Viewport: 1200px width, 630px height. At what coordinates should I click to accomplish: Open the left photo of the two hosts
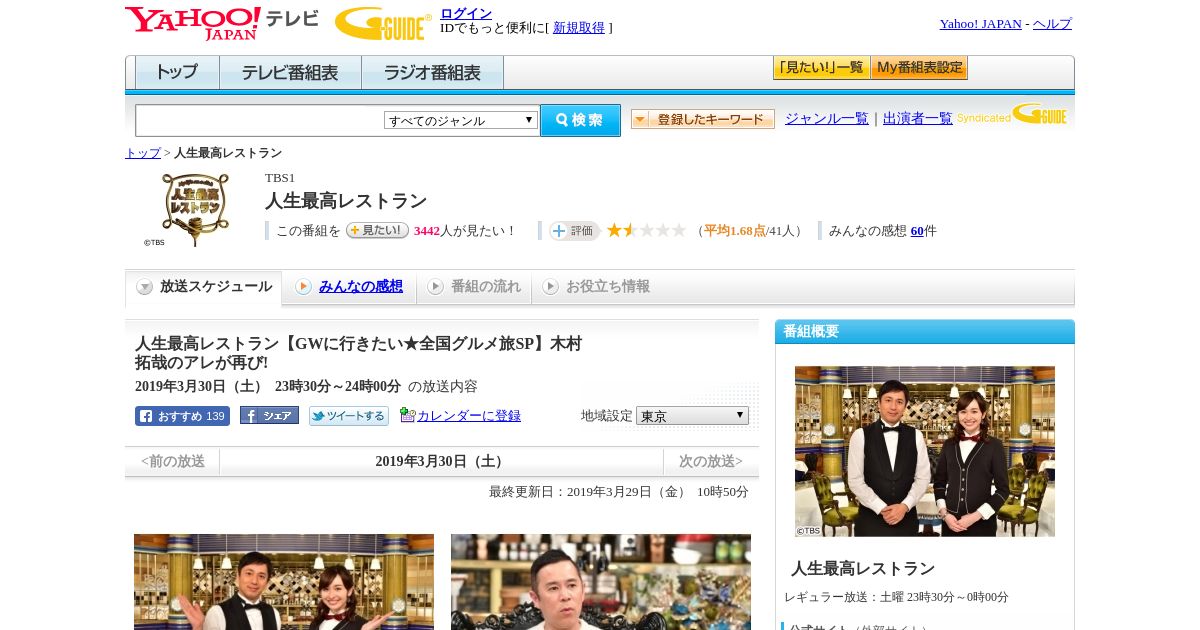(284, 582)
